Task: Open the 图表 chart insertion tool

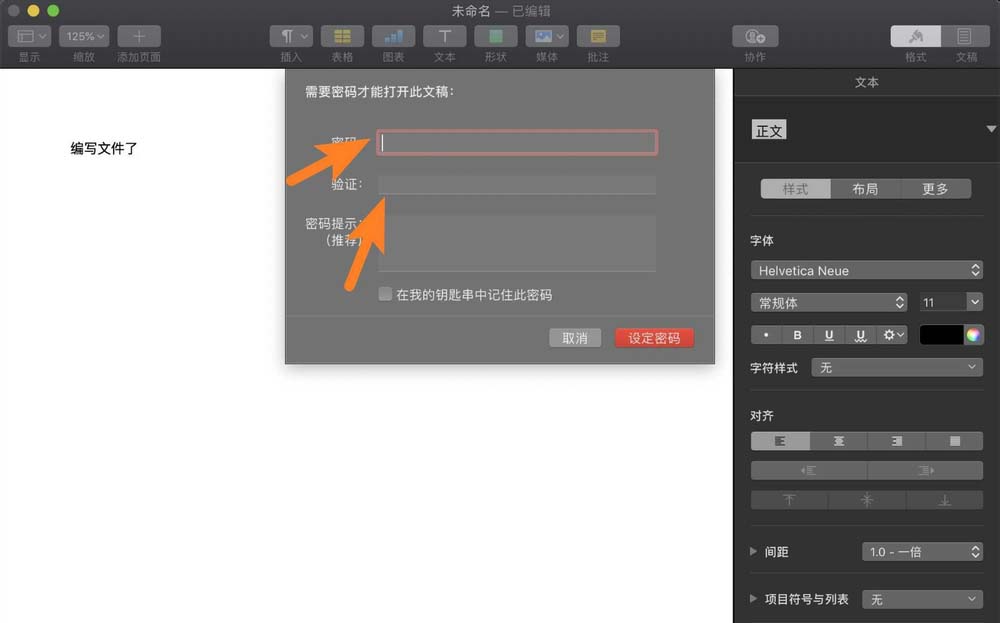Action: coord(393,36)
